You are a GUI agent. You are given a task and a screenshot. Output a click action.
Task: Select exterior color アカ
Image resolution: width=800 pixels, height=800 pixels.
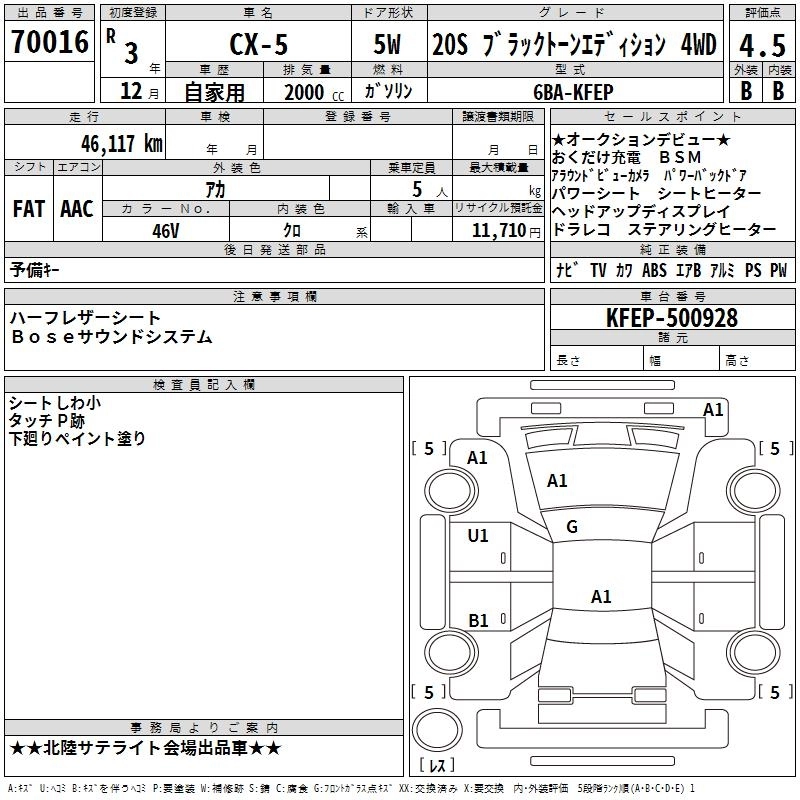click(215, 190)
